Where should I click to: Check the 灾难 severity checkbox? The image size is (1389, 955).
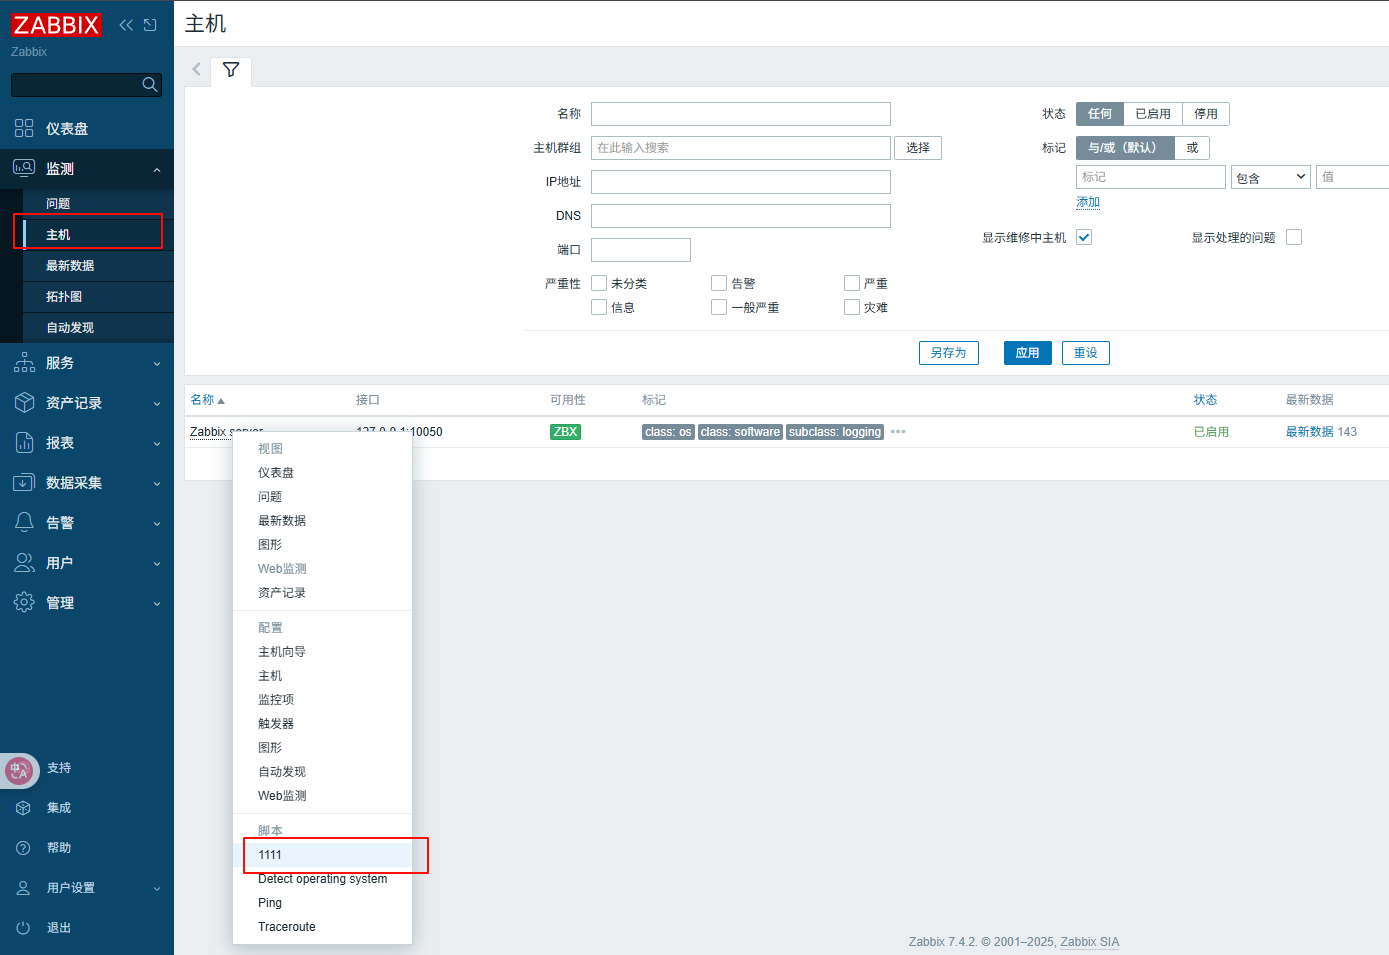[852, 307]
